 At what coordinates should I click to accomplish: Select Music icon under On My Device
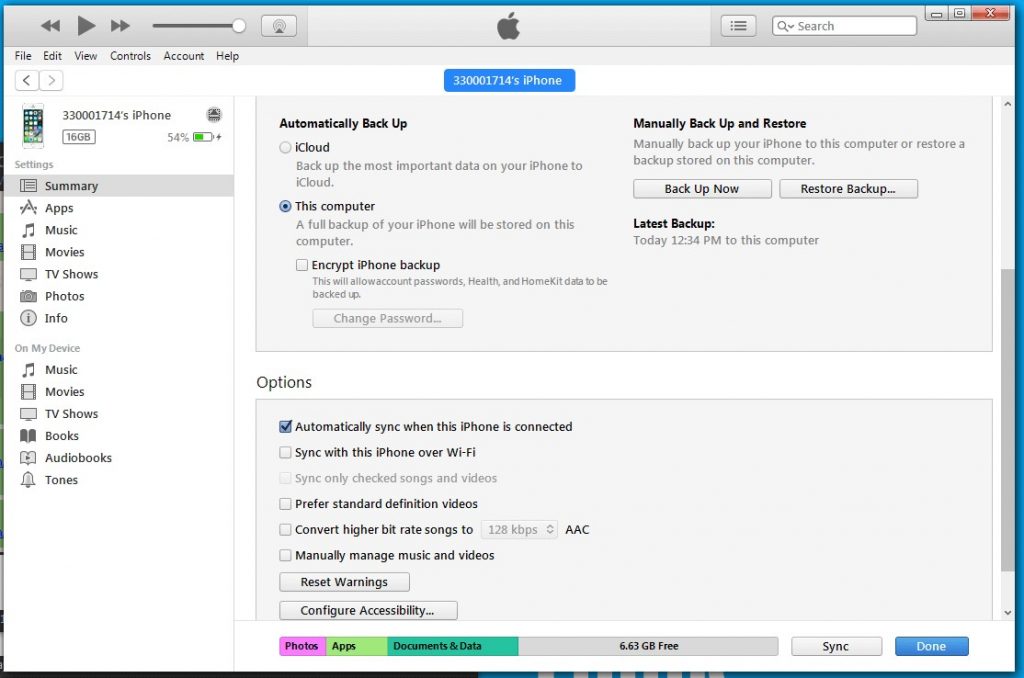28,370
